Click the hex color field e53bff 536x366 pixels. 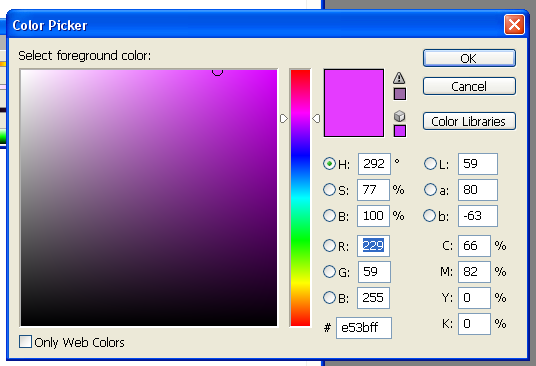click(364, 328)
